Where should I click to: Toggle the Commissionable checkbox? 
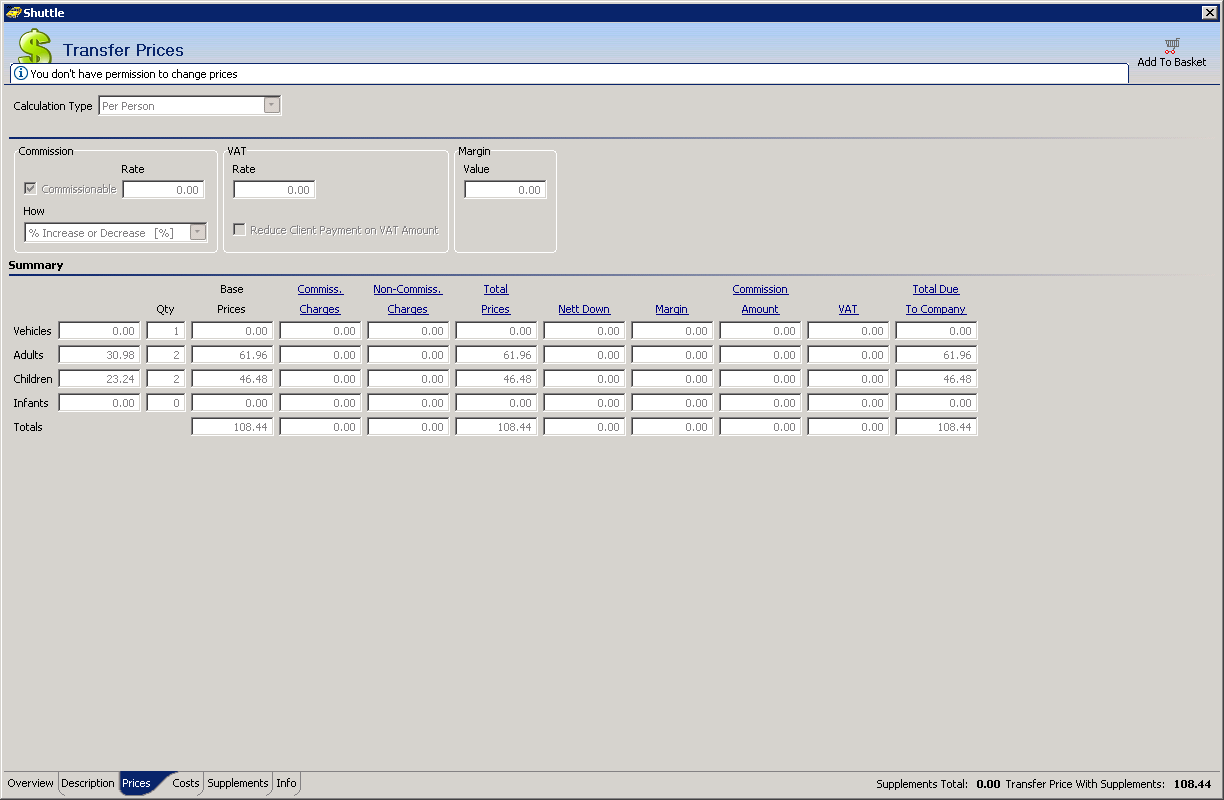[30, 189]
